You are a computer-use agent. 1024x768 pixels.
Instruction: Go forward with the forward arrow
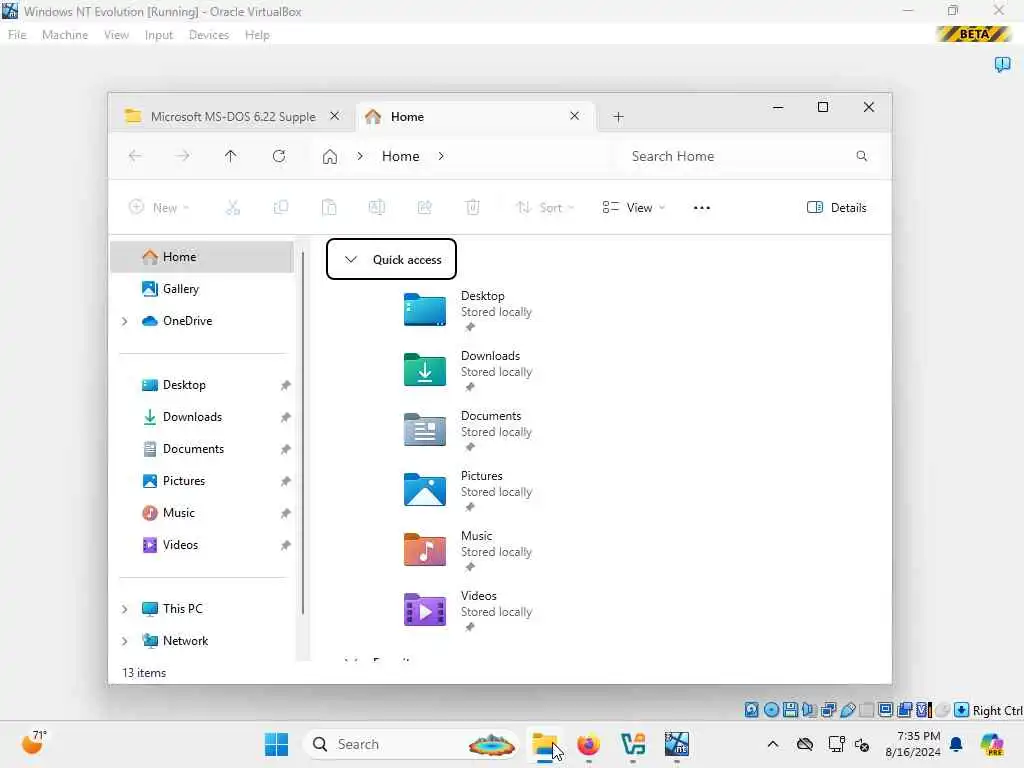tap(183, 156)
